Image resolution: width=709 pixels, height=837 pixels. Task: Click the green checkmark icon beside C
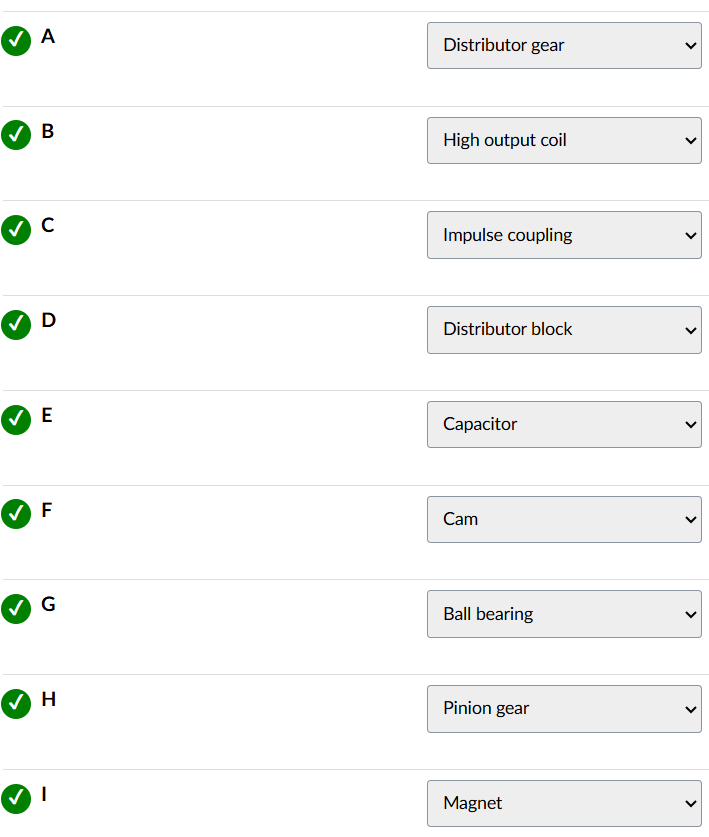pyautogui.click(x=16, y=230)
